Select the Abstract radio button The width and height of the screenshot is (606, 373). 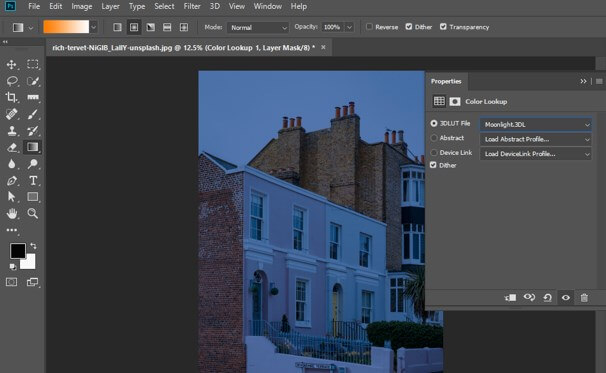434,138
